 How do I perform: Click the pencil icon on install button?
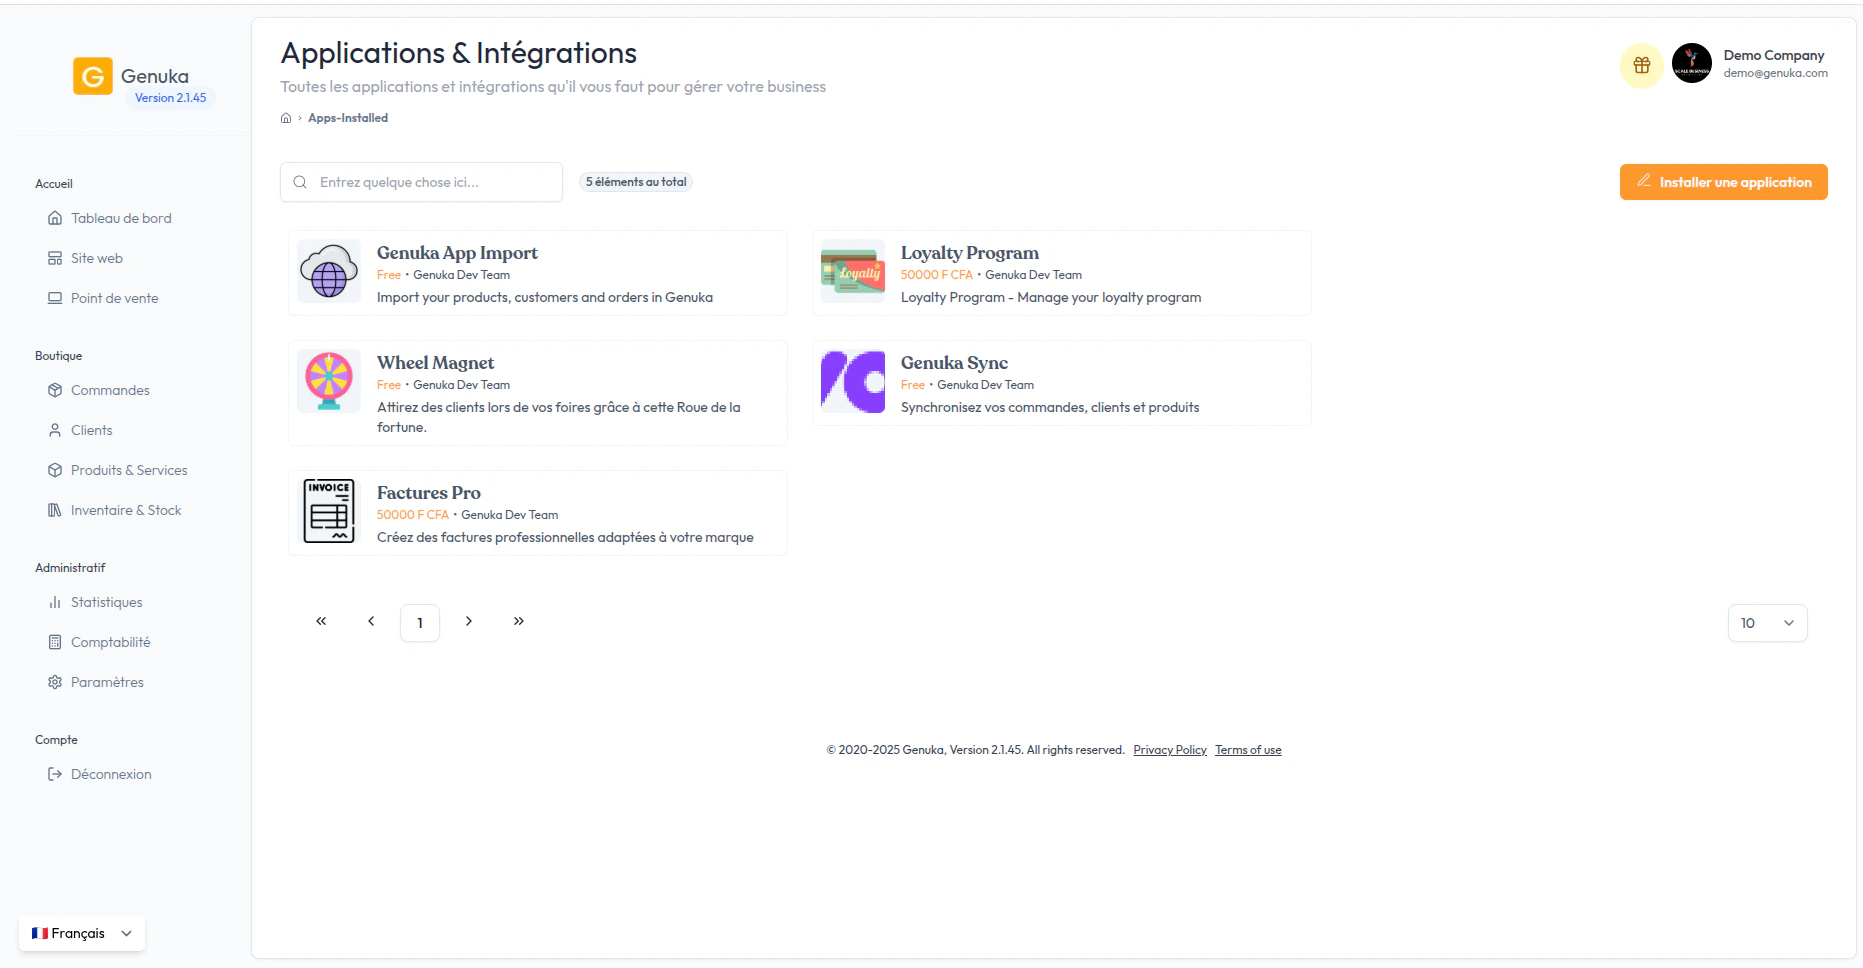[1643, 181]
